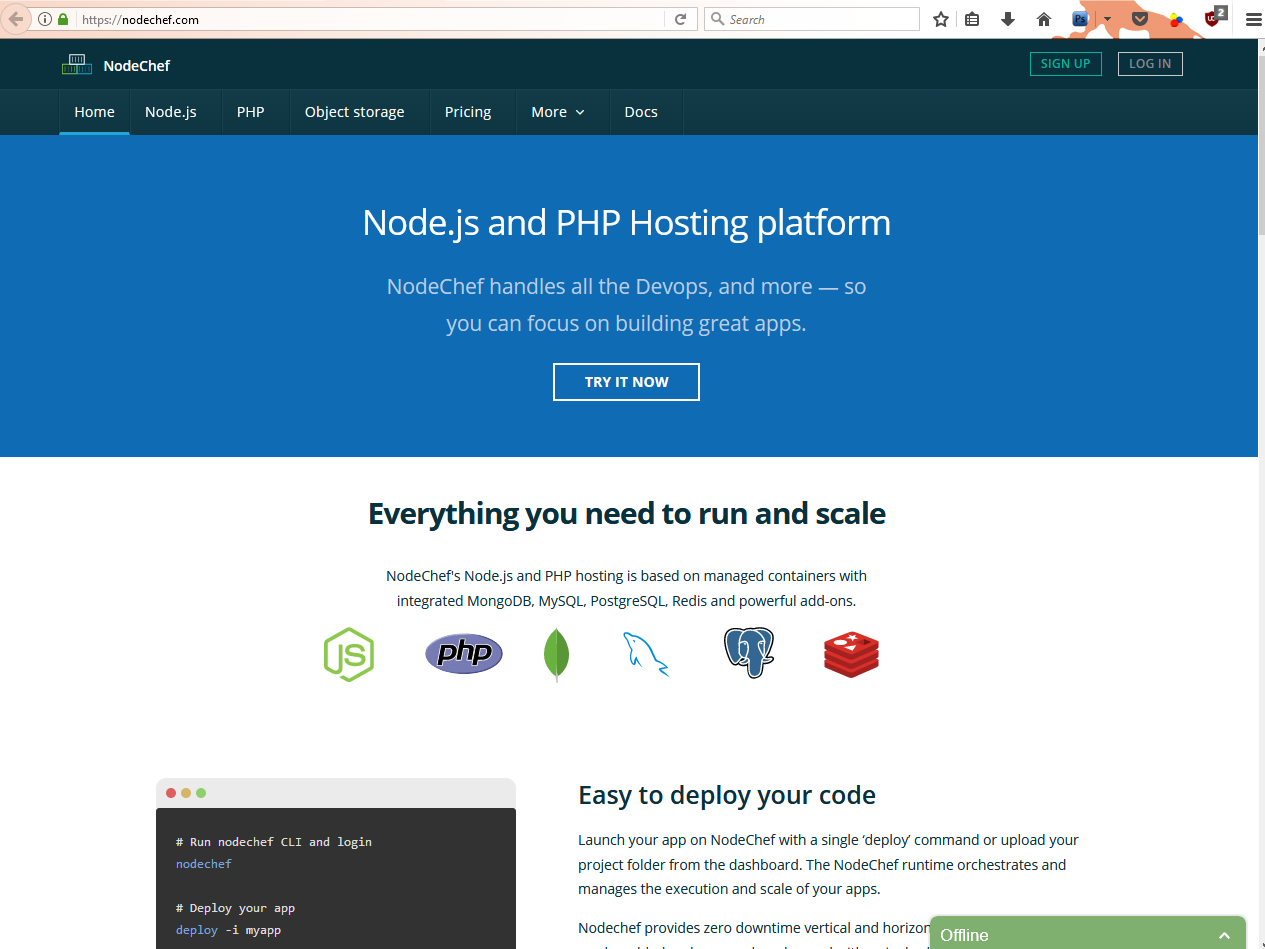This screenshot has width=1265, height=949.
Task: Click '# Run nodechef CLI and login' comment
Action: coord(274,842)
